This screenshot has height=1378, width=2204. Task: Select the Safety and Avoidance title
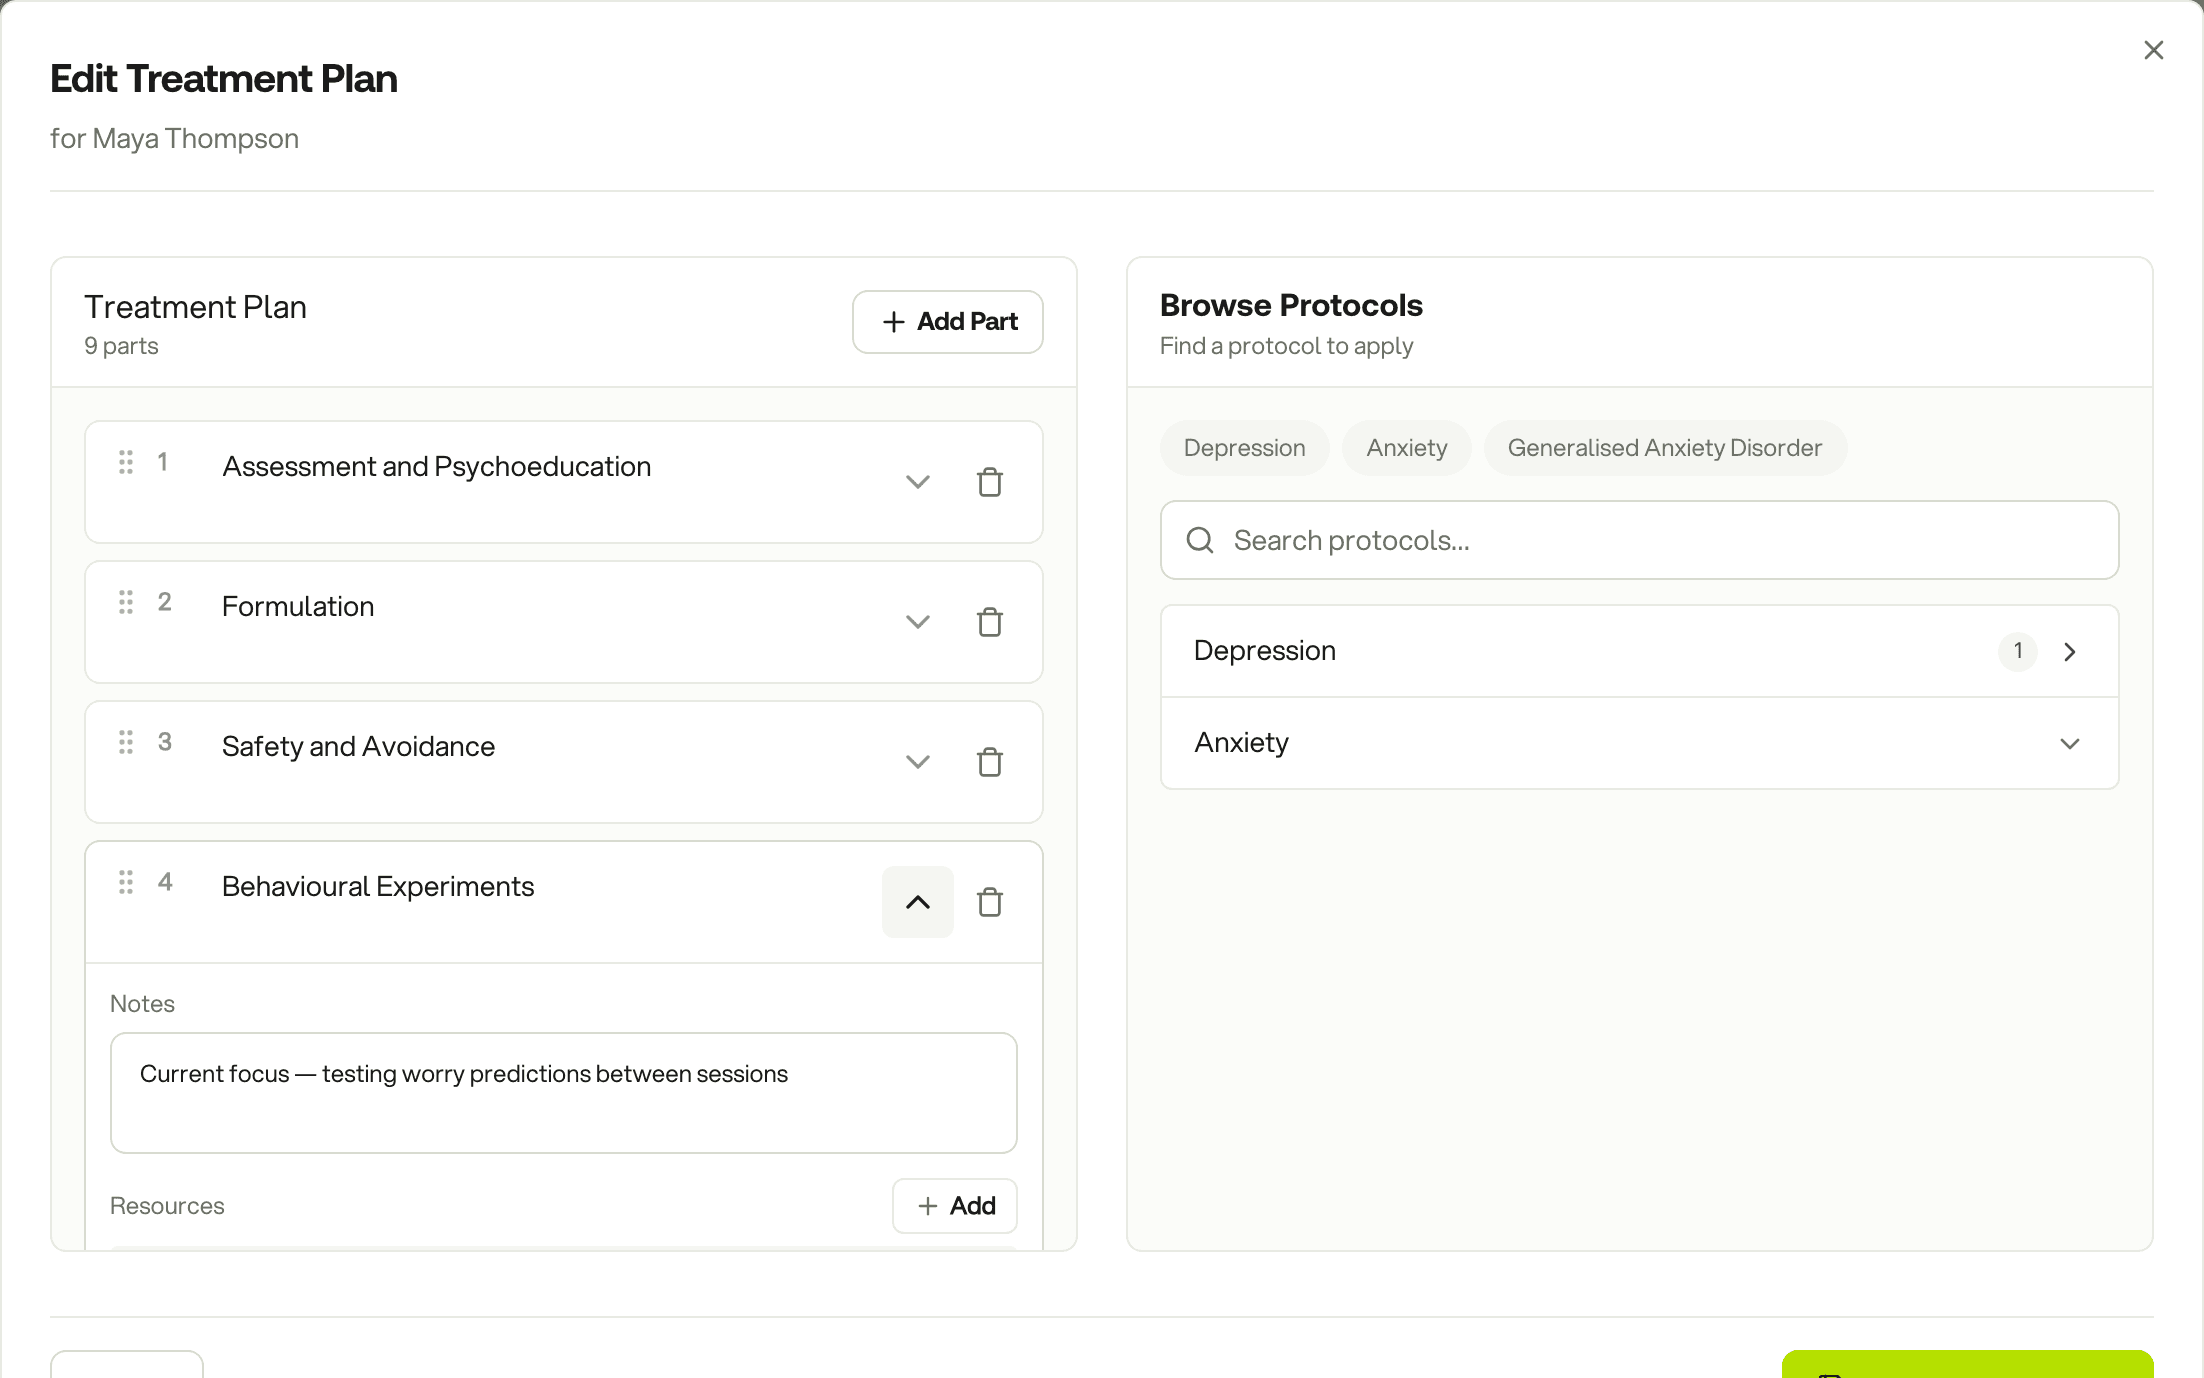click(x=358, y=747)
